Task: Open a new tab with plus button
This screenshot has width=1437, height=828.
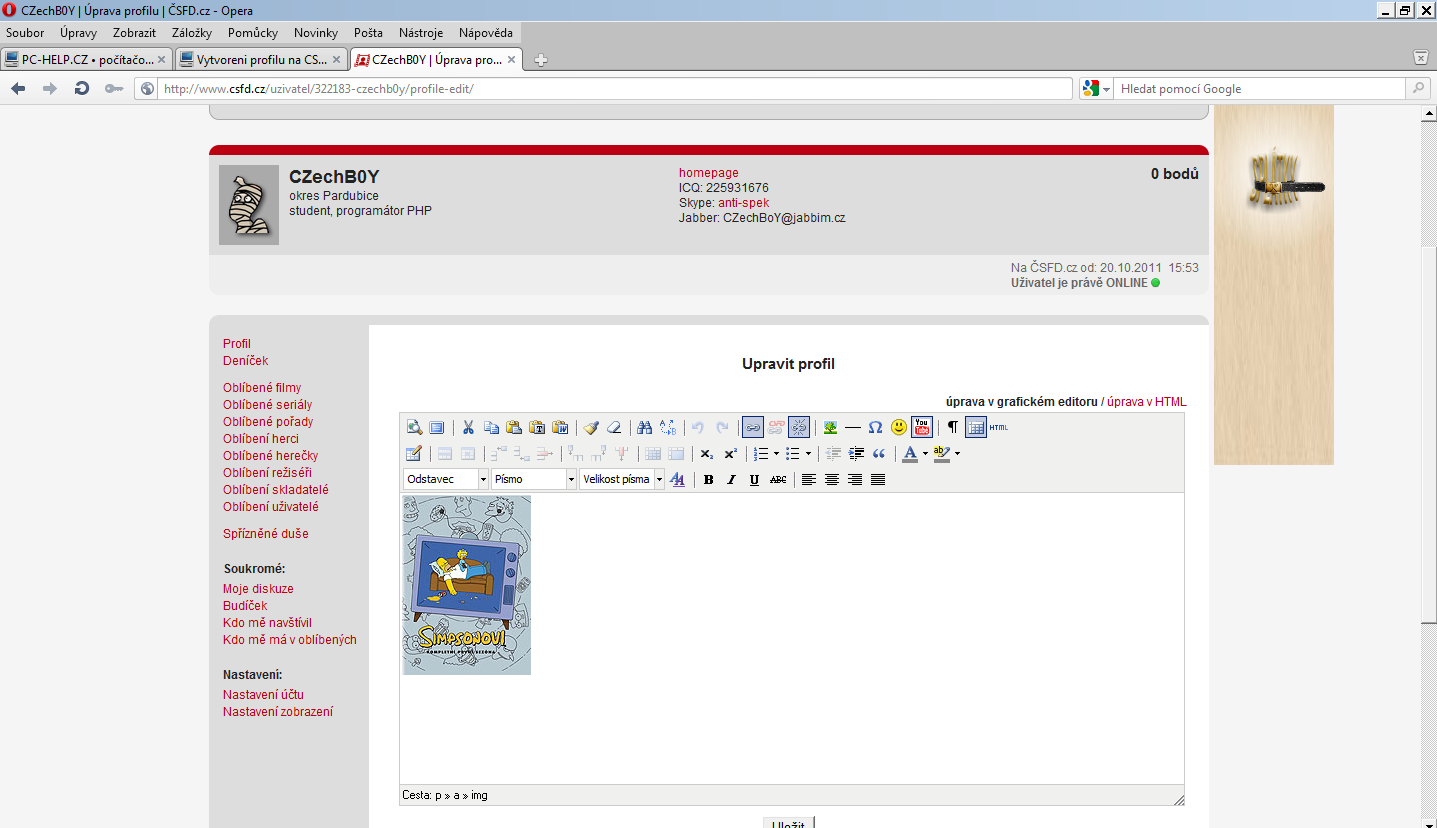Action: click(x=541, y=60)
